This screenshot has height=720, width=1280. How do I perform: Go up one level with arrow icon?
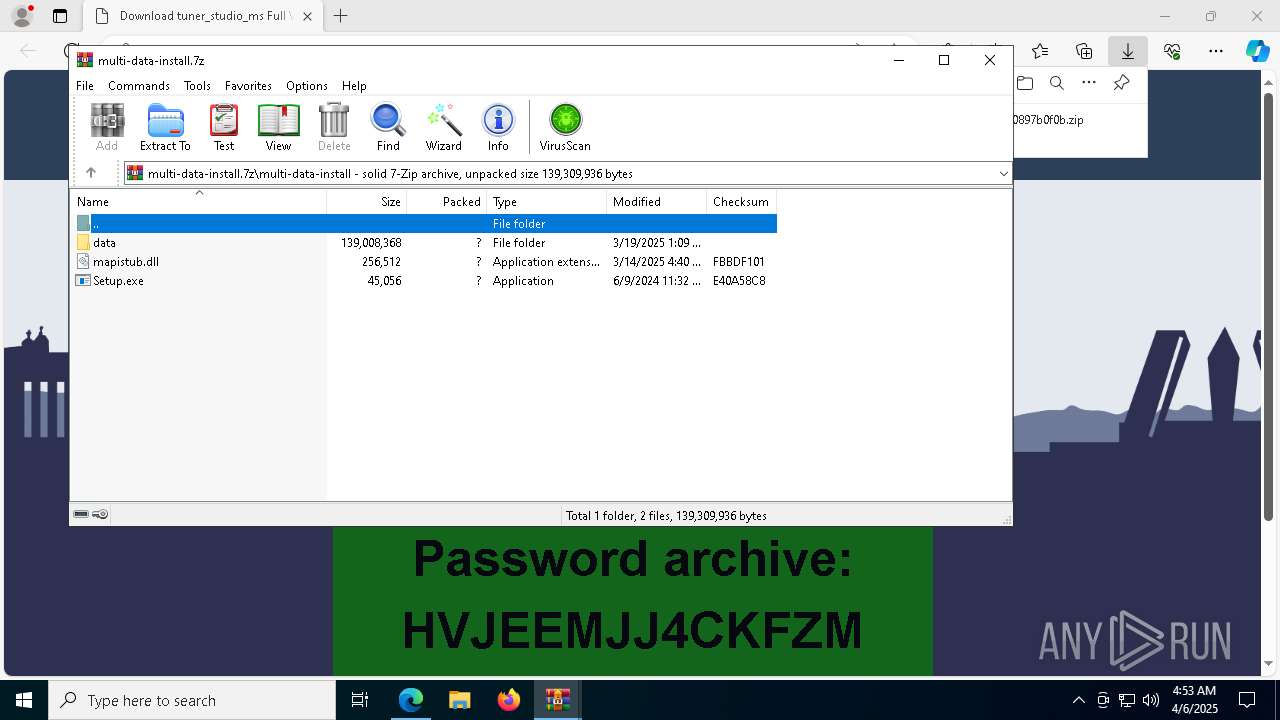point(91,173)
